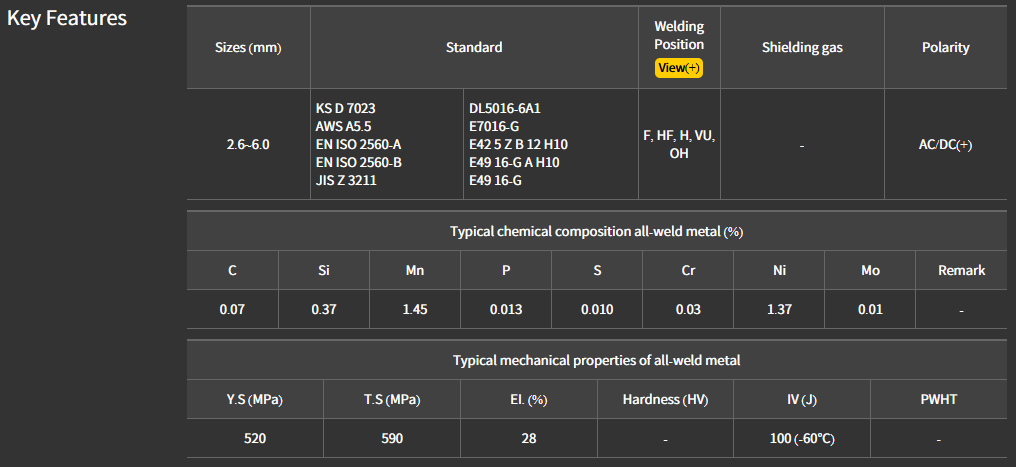Click the Ni value 1.37
Screen dimensions: 1016x467
779,309
